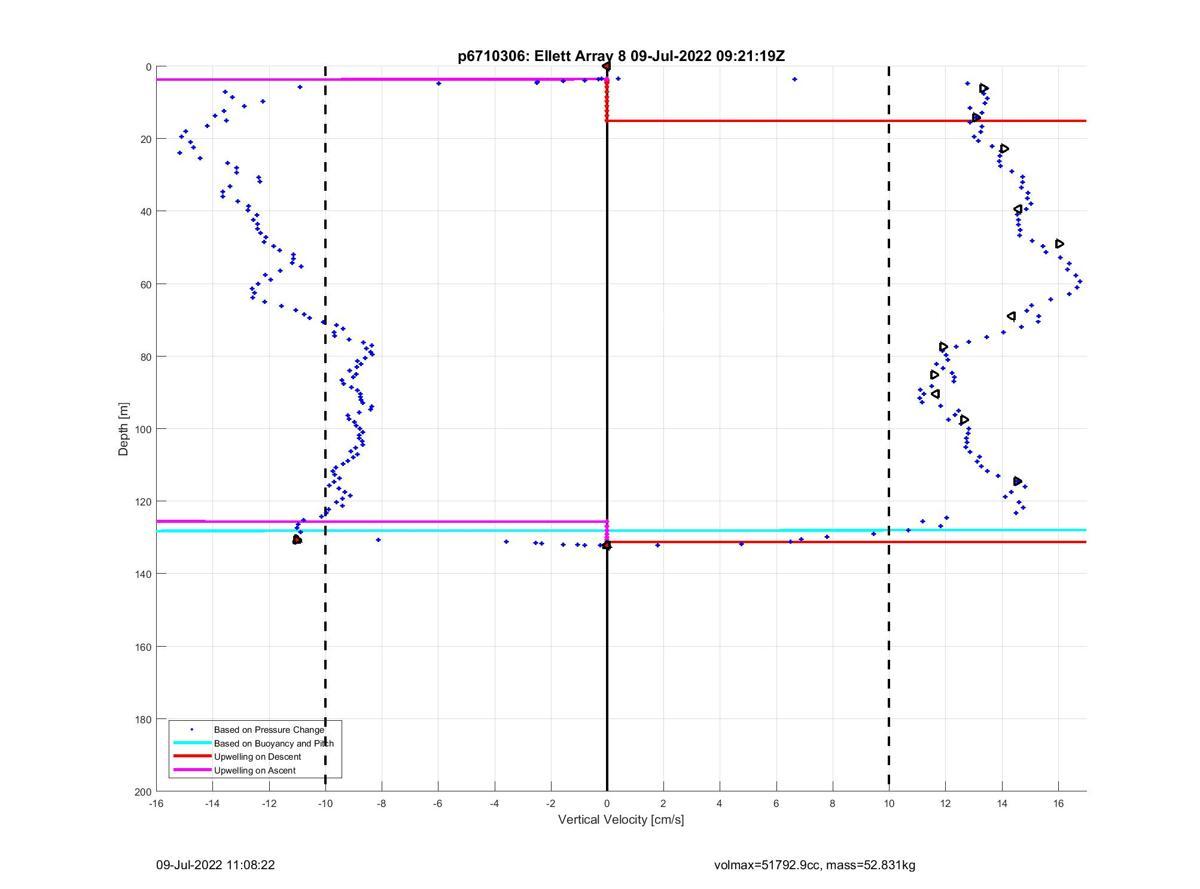
Task: Click the x-axis tick label '12'
Action: tap(946, 803)
